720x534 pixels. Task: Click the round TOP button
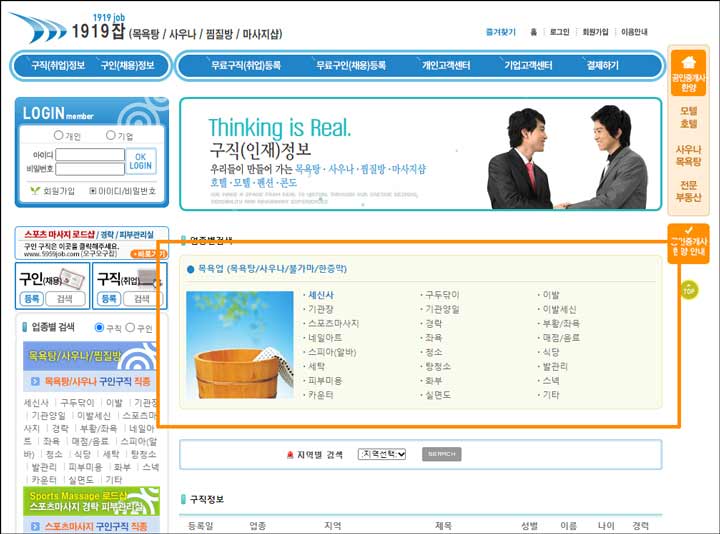point(689,291)
